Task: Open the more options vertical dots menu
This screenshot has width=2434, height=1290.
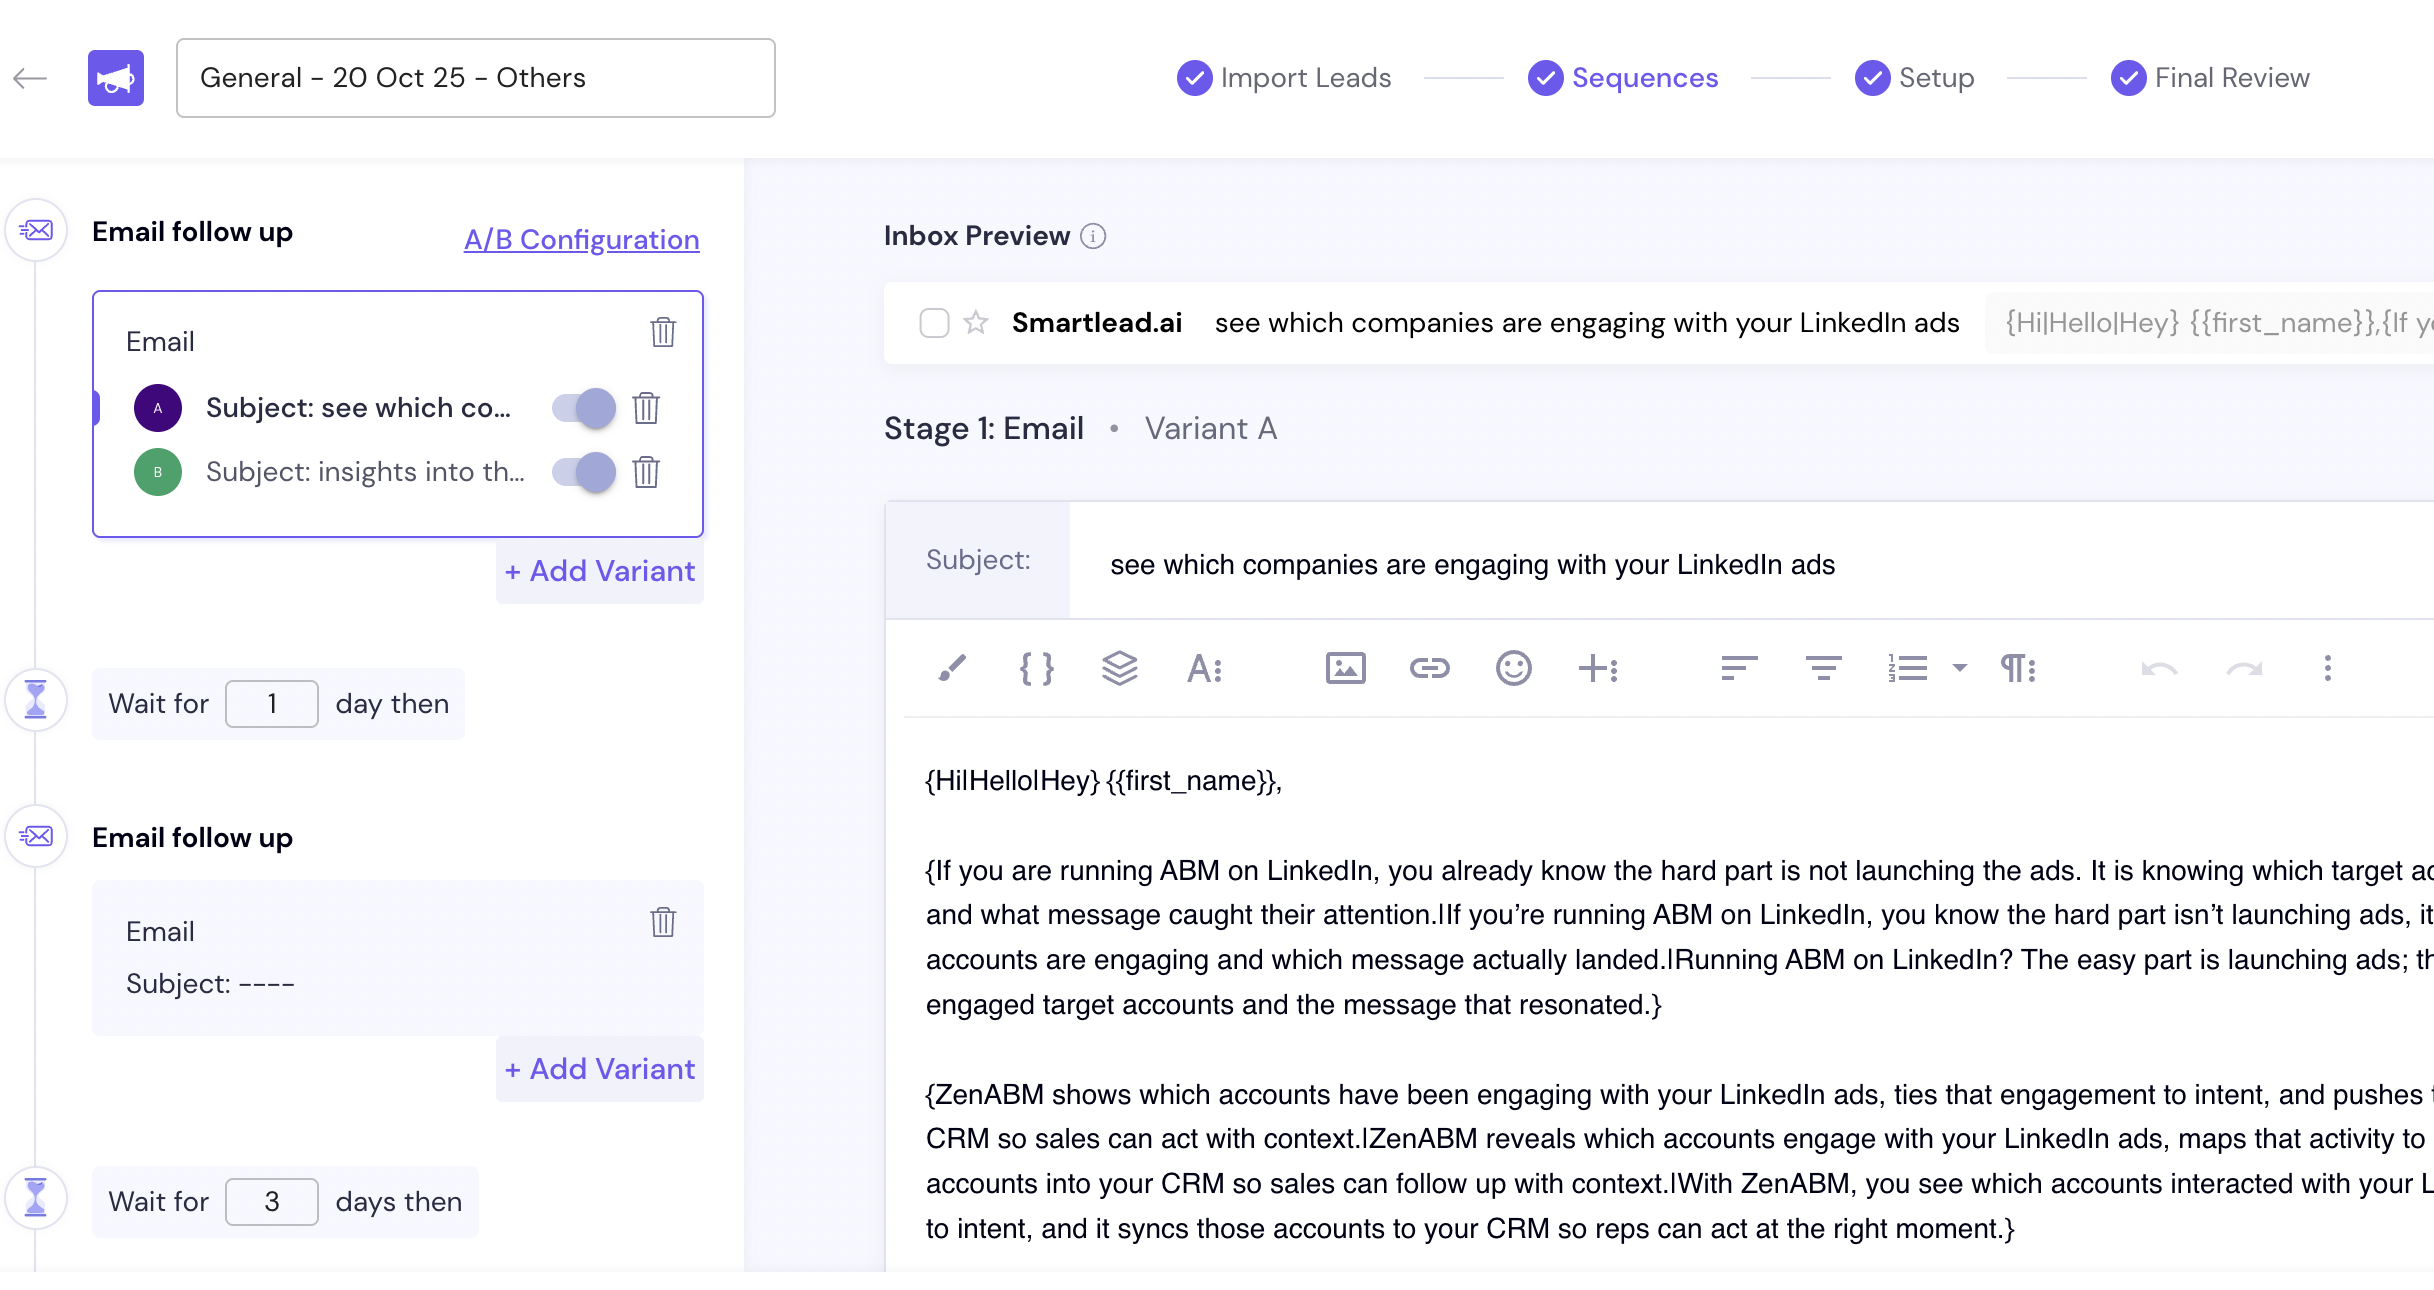Action: pos(2327,668)
